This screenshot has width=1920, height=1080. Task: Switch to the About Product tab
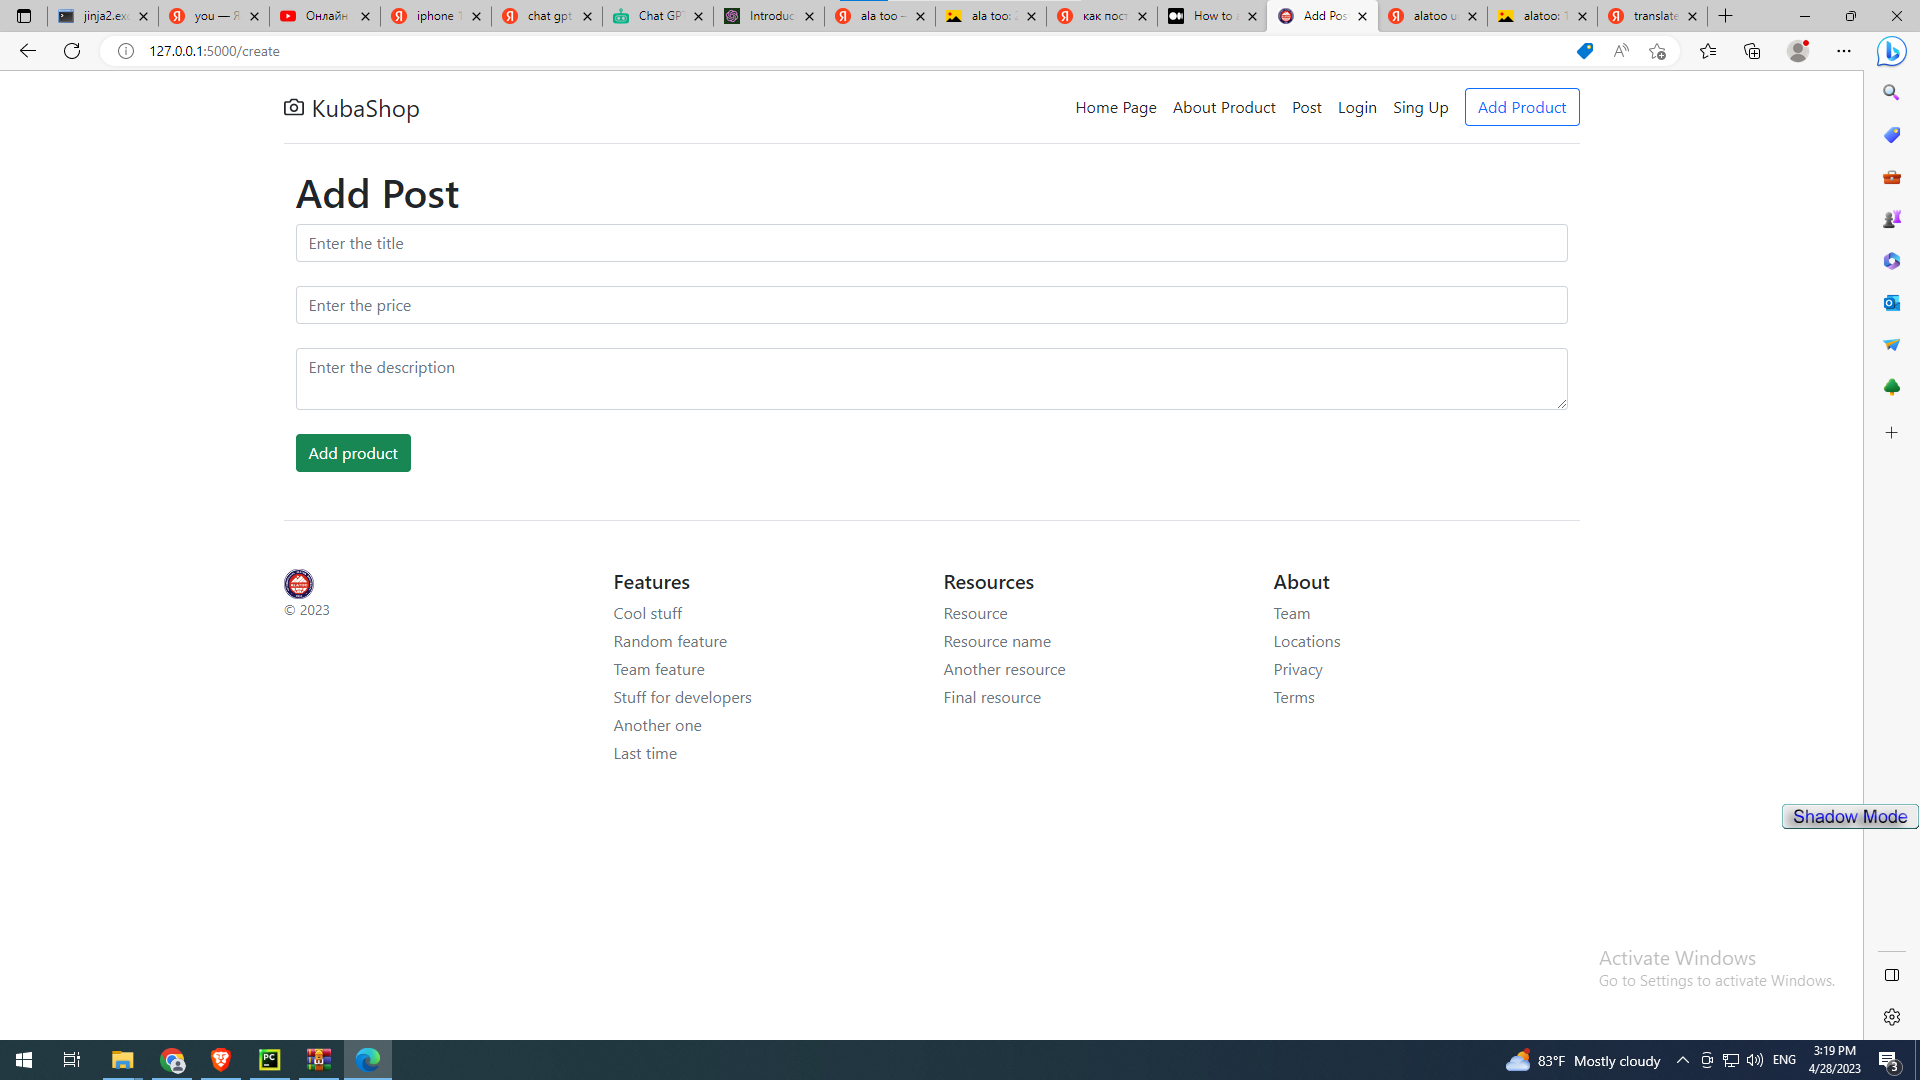pos(1223,107)
